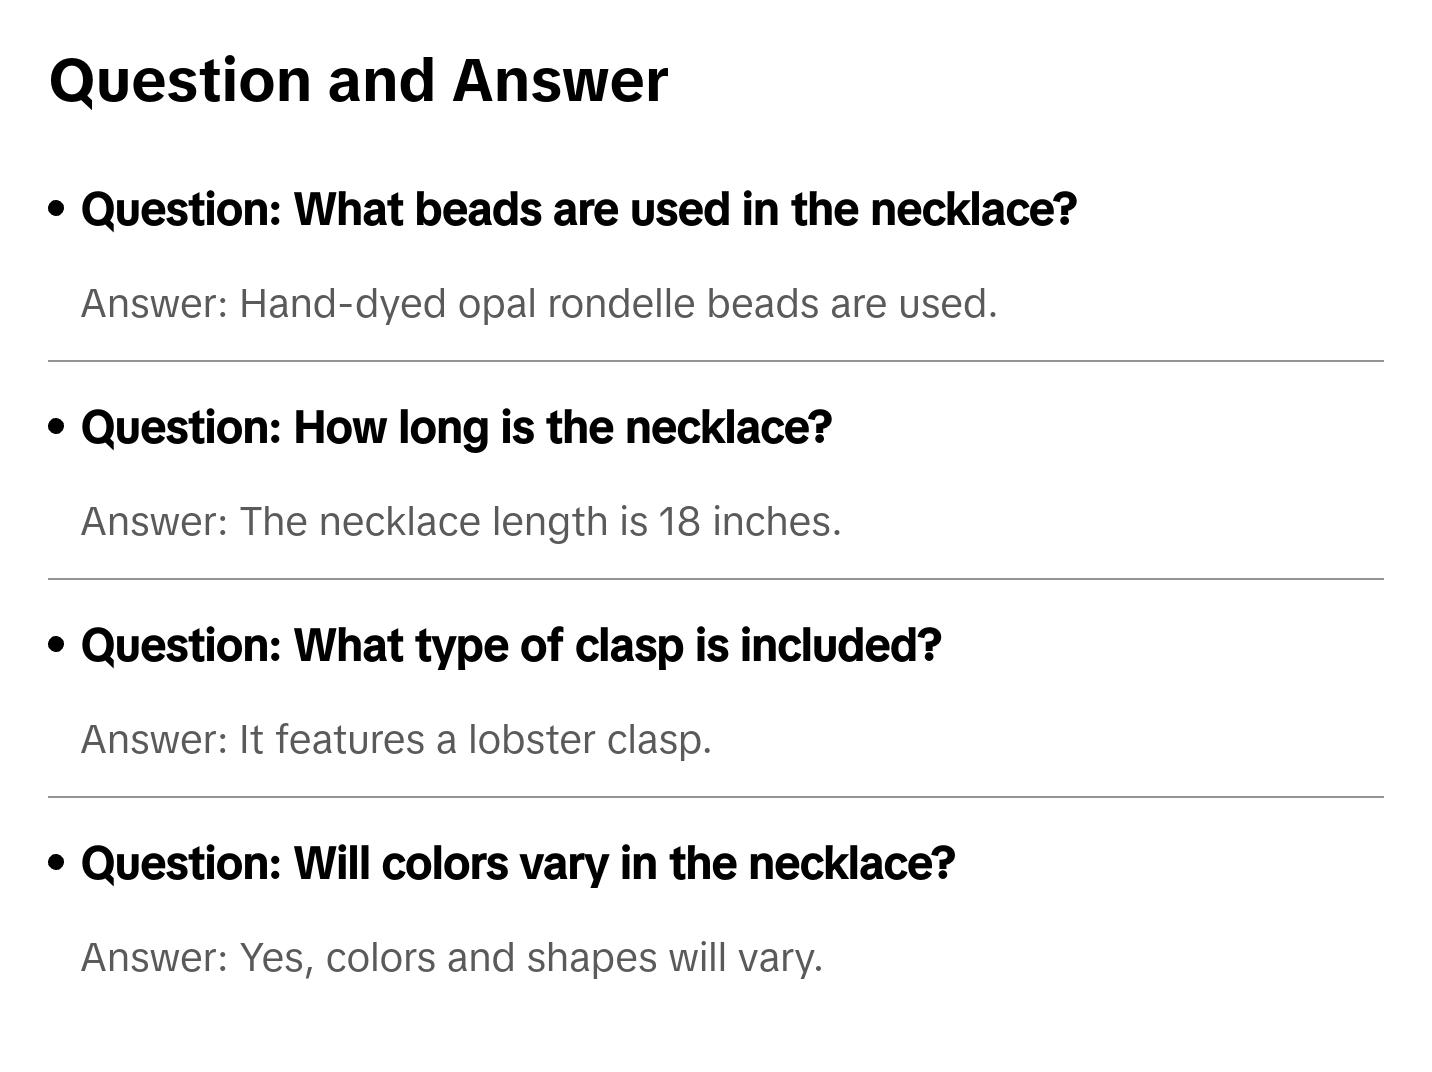Click the word 'Yes' in last answer
This screenshot has width=1432, height=1072.
(266, 957)
